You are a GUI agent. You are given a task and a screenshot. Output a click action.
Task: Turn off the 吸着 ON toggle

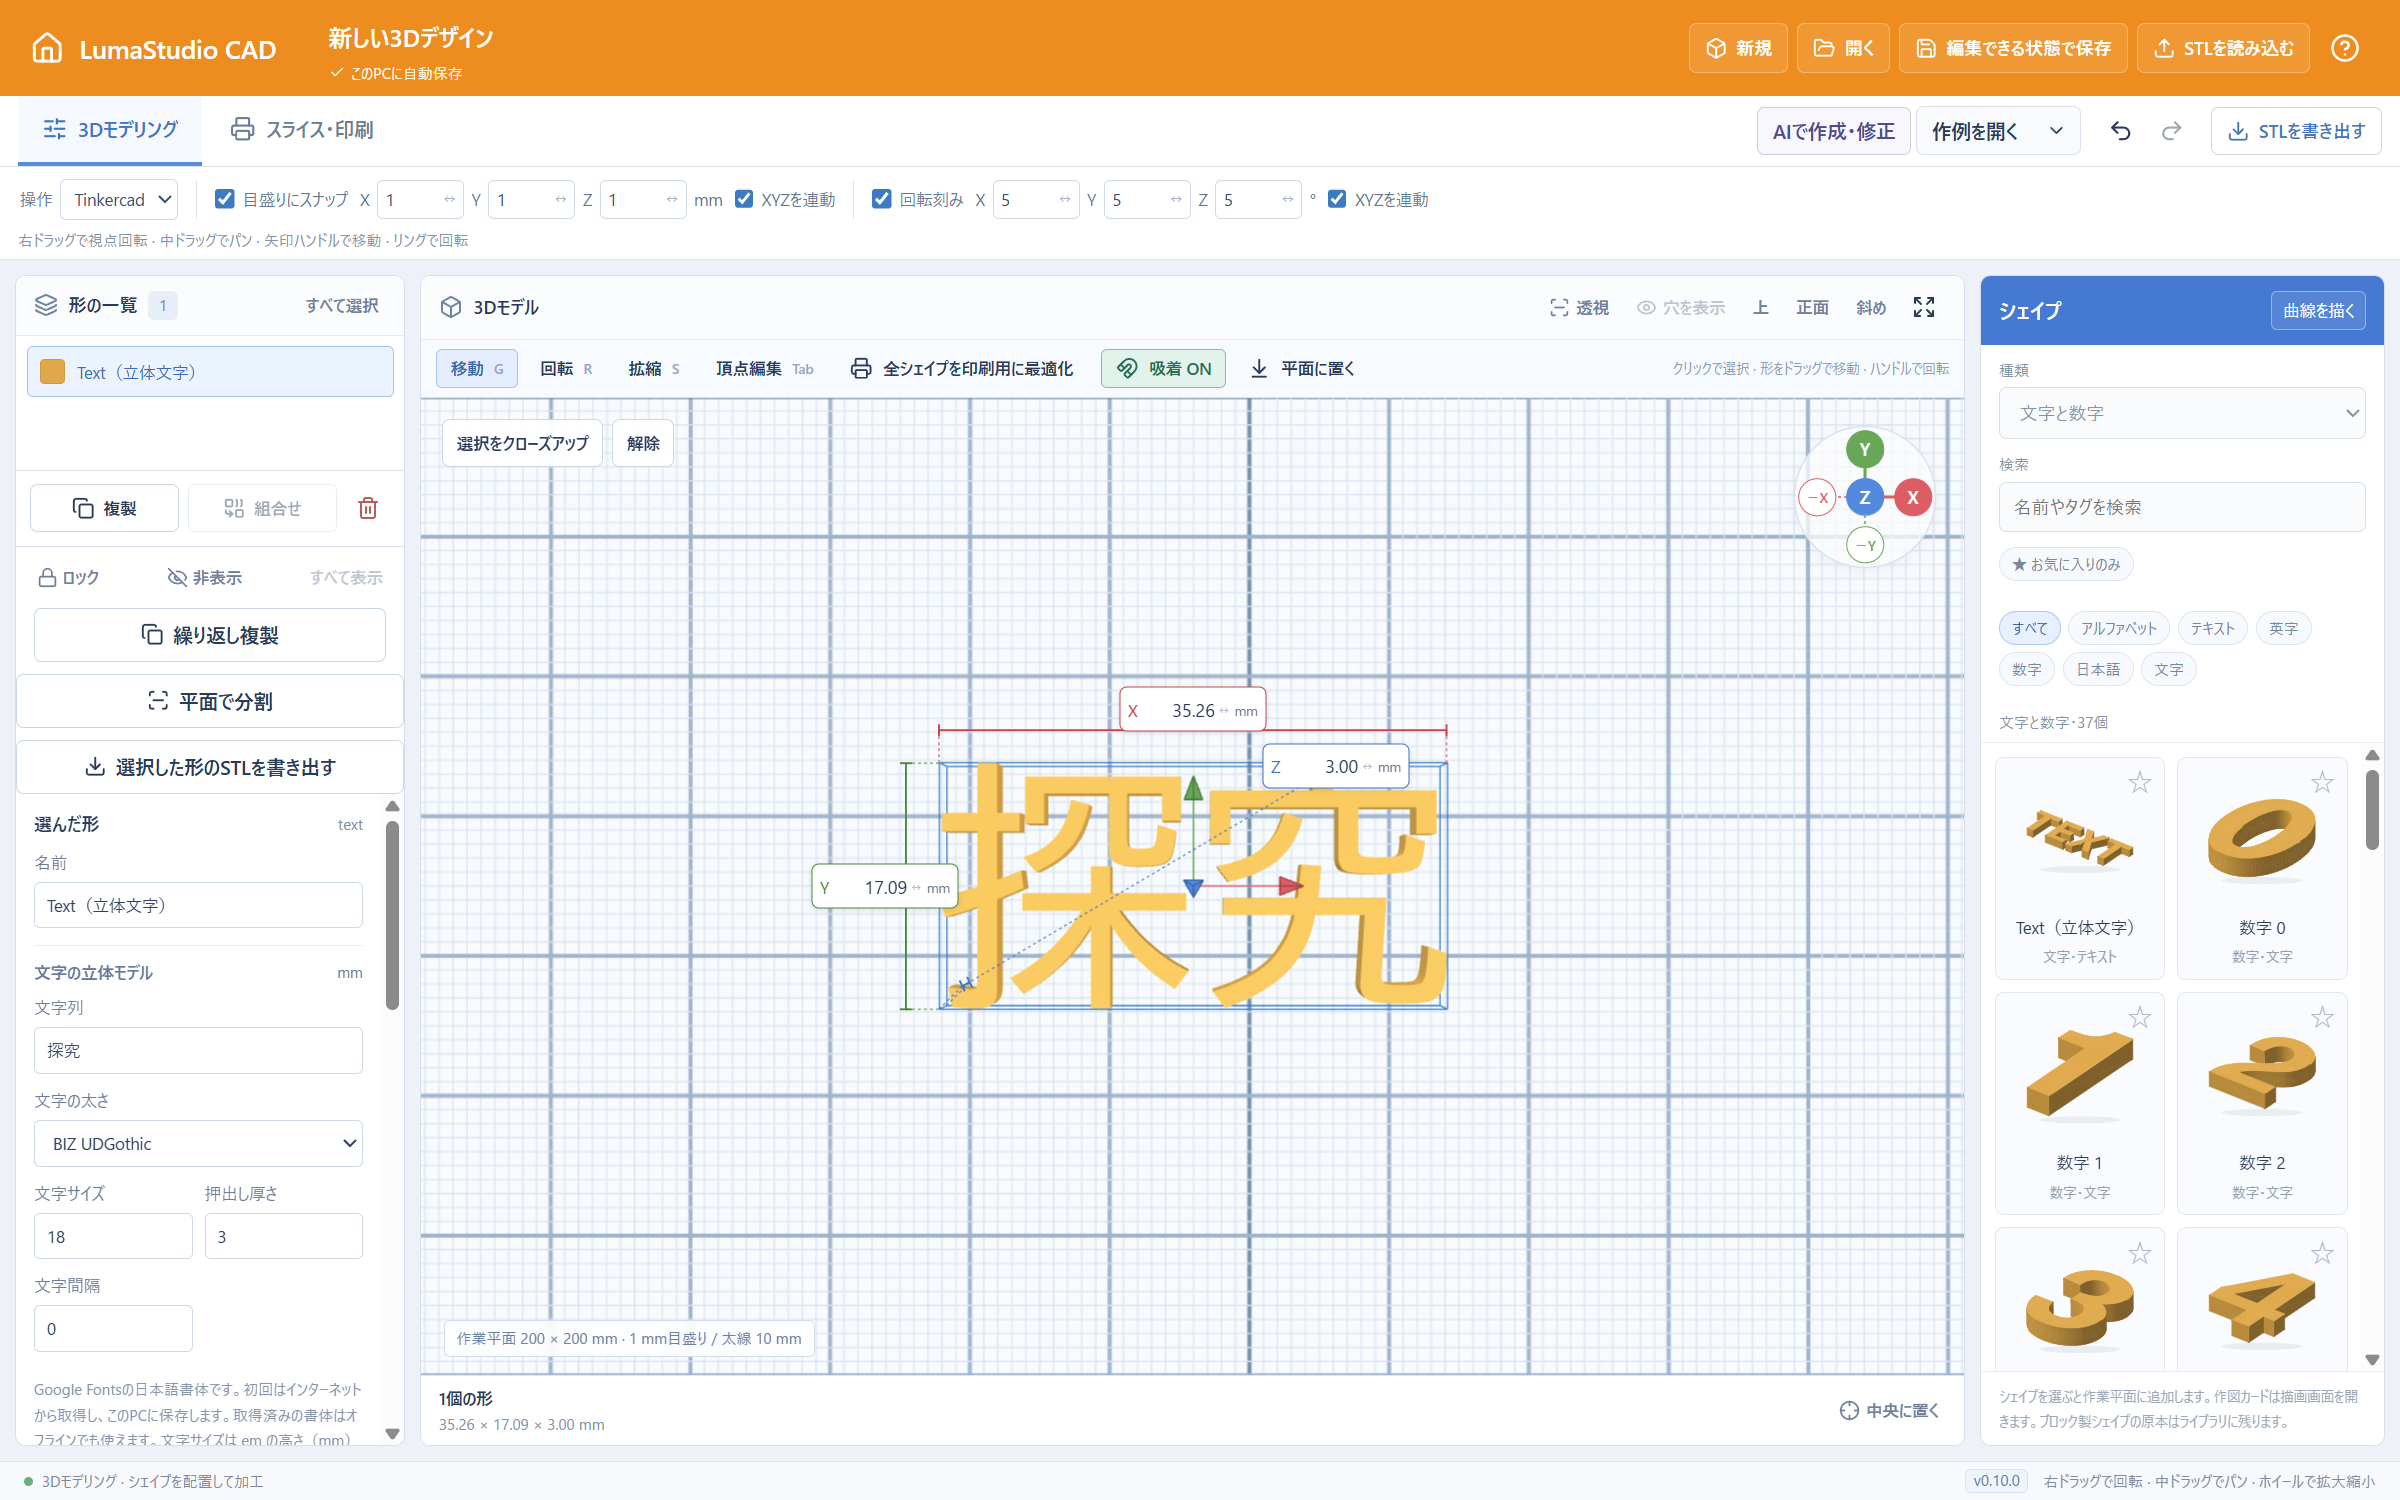1163,369
